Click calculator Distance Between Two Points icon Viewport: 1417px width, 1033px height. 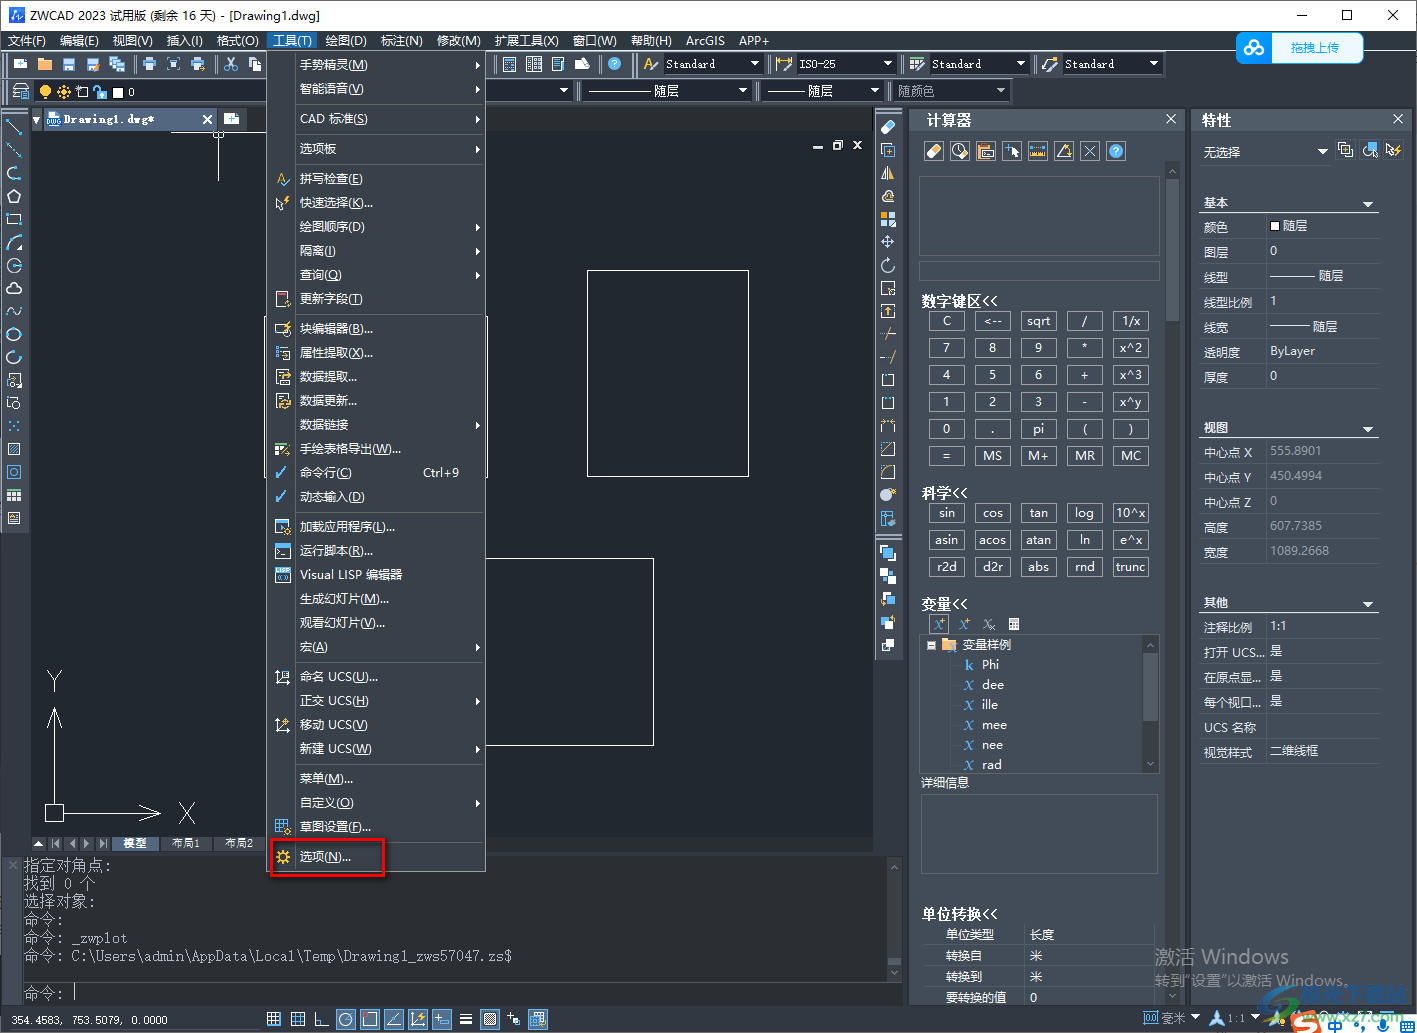(x=1038, y=151)
